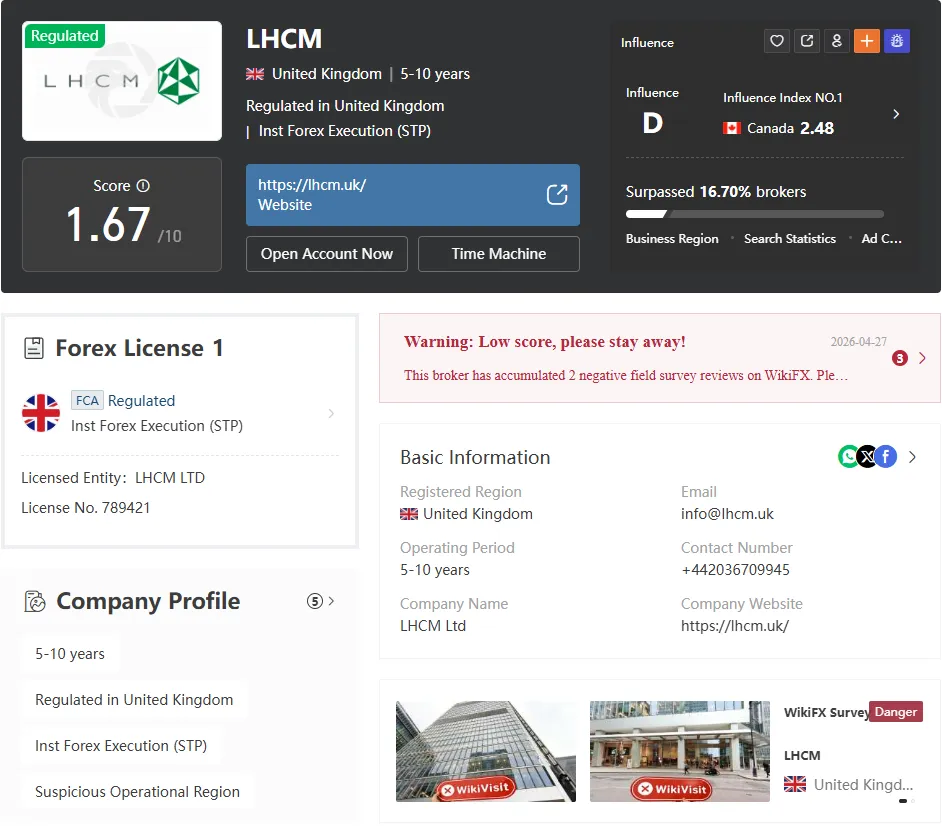Click the 2026-04-27 warning date
This screenshot has height=826, width=942.
pos(858,342)
